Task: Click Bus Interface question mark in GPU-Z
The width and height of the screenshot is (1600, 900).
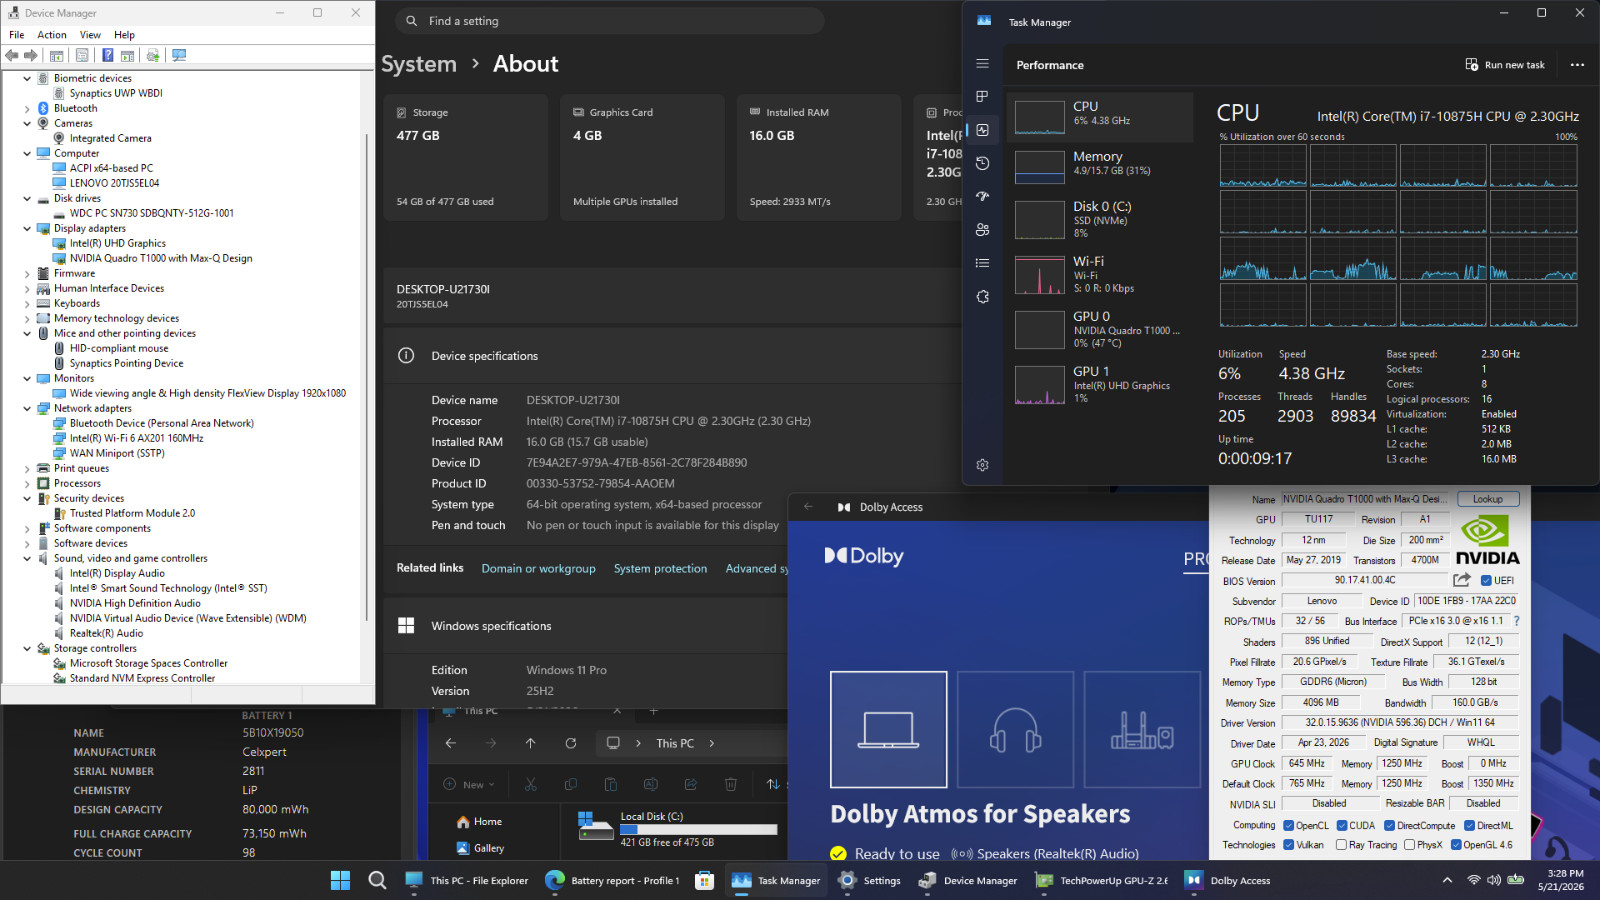Action: pos(1516,621)
